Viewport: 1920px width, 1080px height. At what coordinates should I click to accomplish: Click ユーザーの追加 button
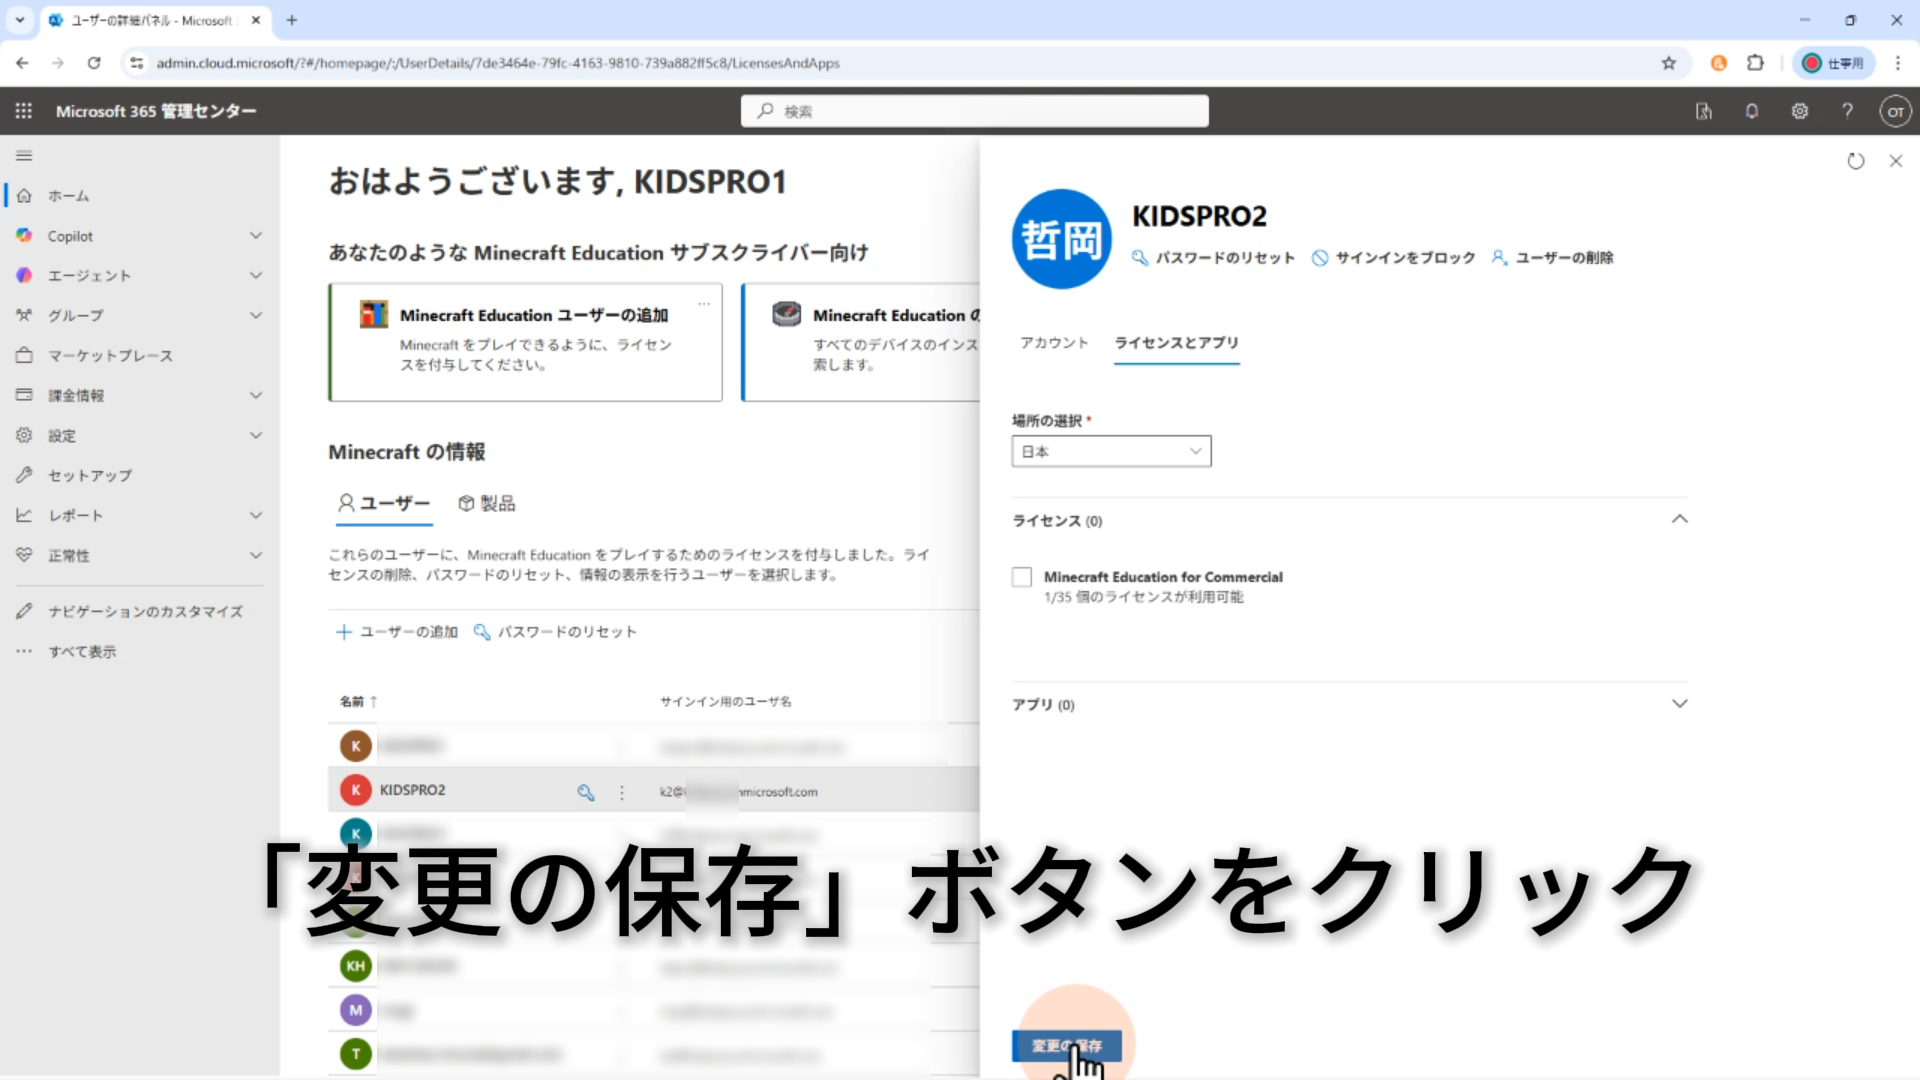(397, 632)
